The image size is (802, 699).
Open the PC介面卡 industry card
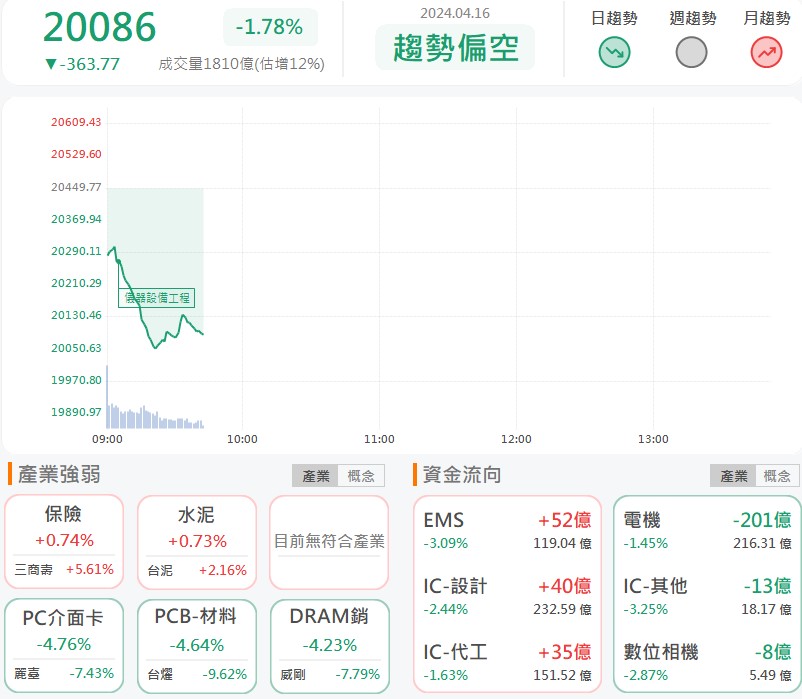tap(64, 646)
